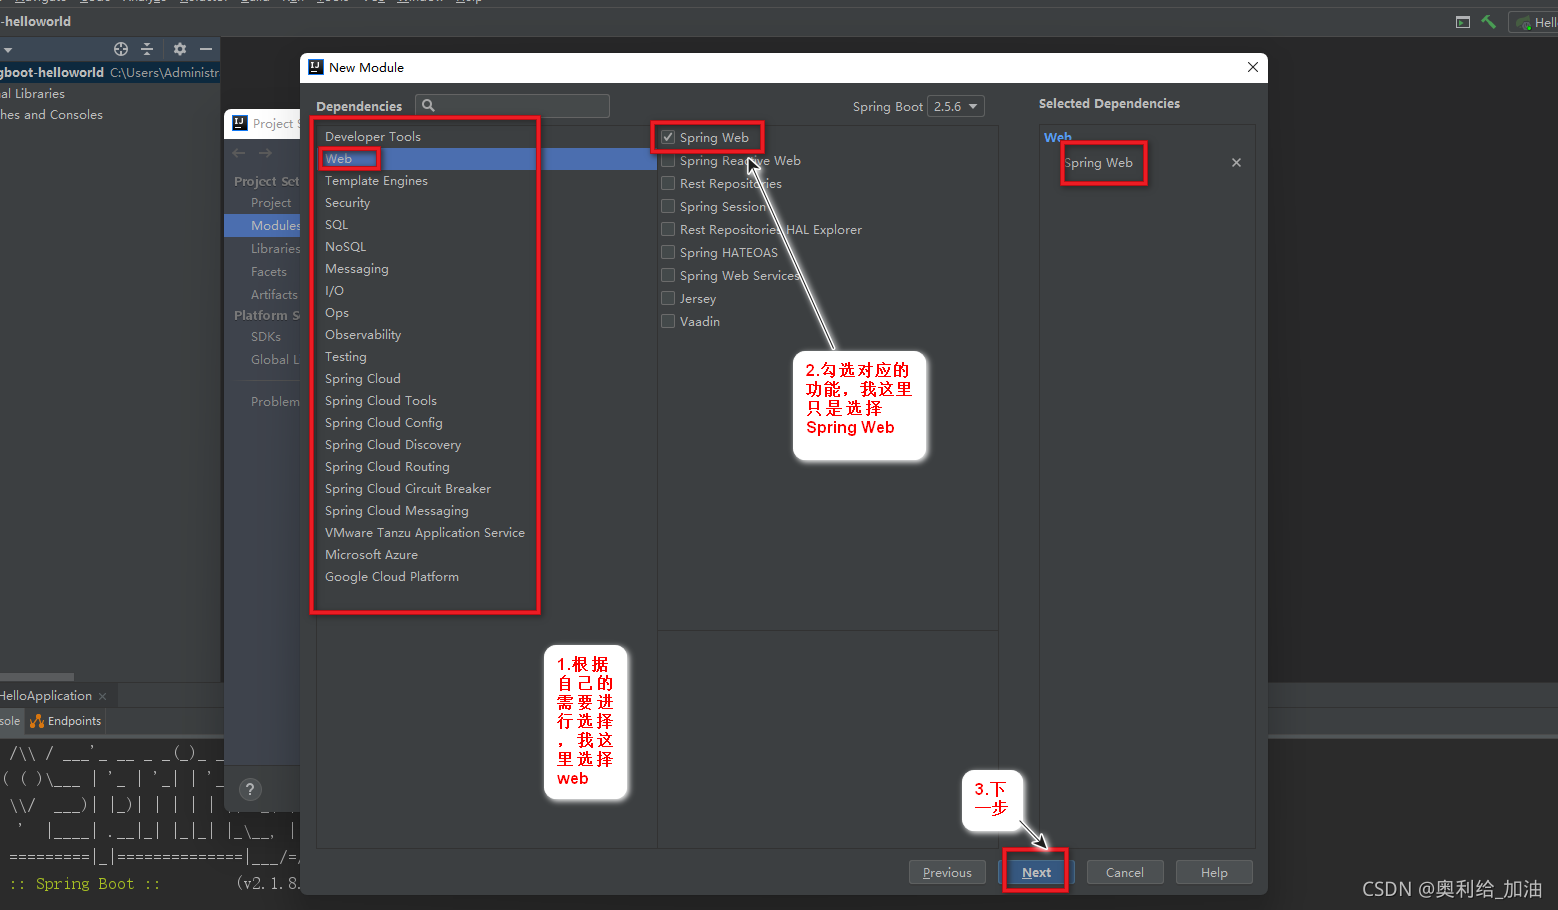Open Project view selector dropdown arrow
This screenshot has width=1558, height=910.
[7, 49]
